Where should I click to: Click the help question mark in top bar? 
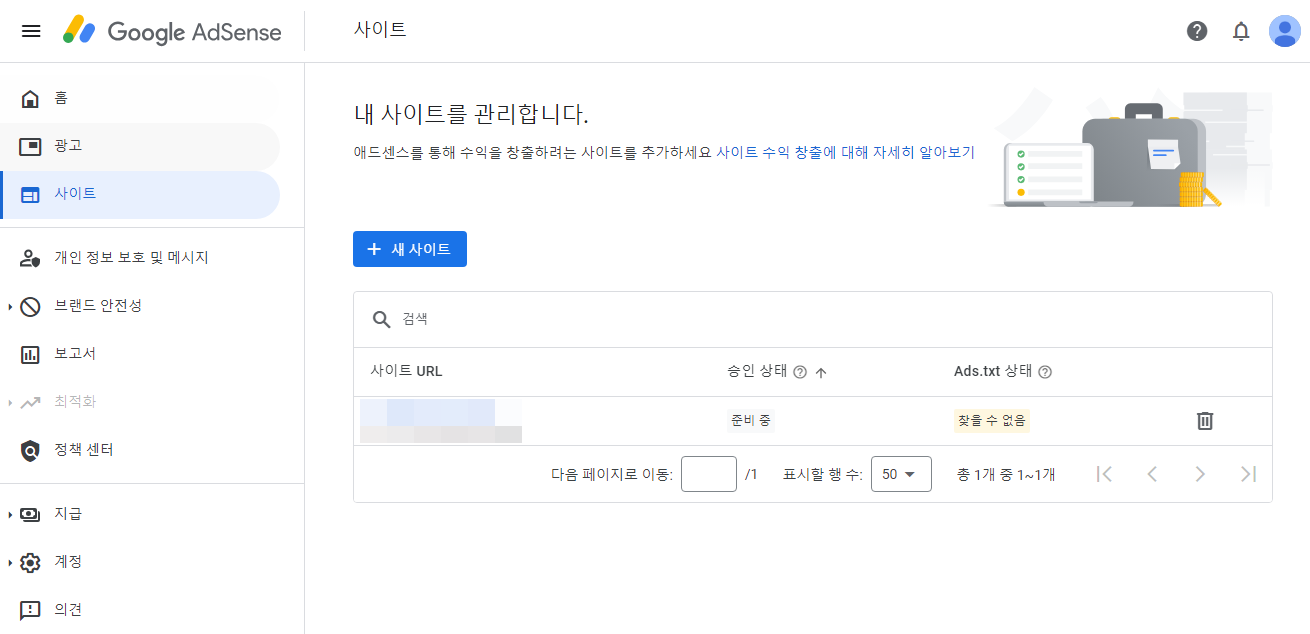pos(1197,31)
